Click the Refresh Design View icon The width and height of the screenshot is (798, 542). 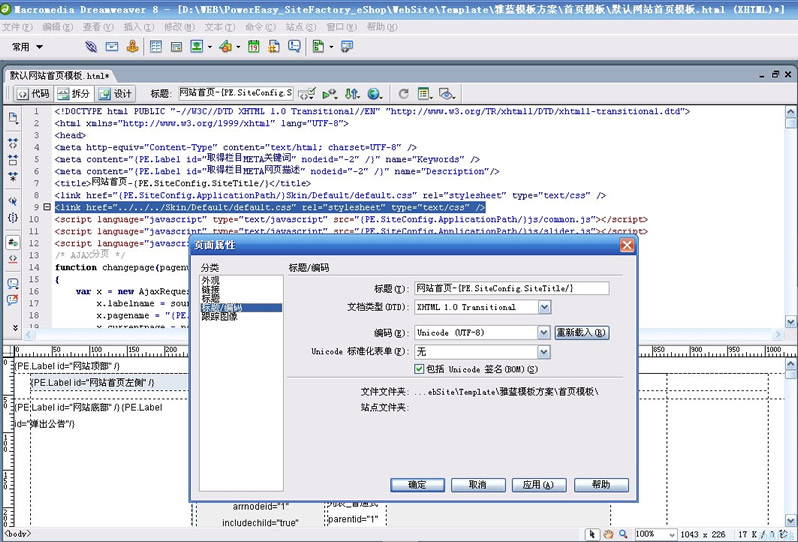(x=404, y=94)
